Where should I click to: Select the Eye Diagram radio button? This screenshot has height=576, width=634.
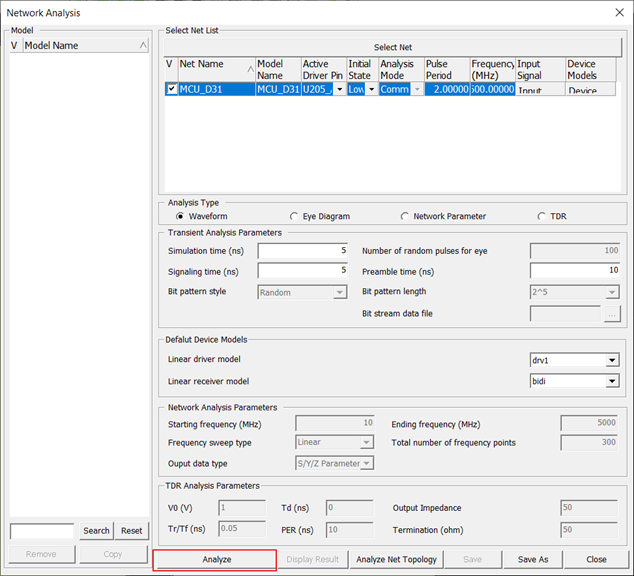pos(294,216)
